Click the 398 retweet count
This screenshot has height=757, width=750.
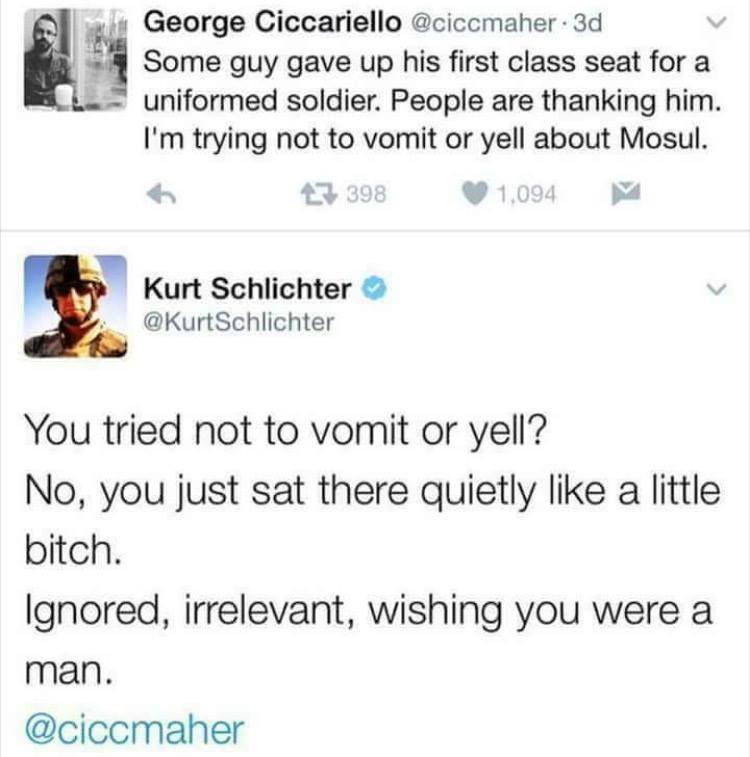(x=367, y=194)
